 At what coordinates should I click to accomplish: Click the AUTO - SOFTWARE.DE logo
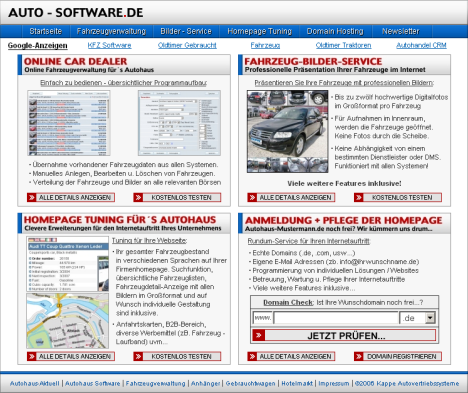click(76, 13)
